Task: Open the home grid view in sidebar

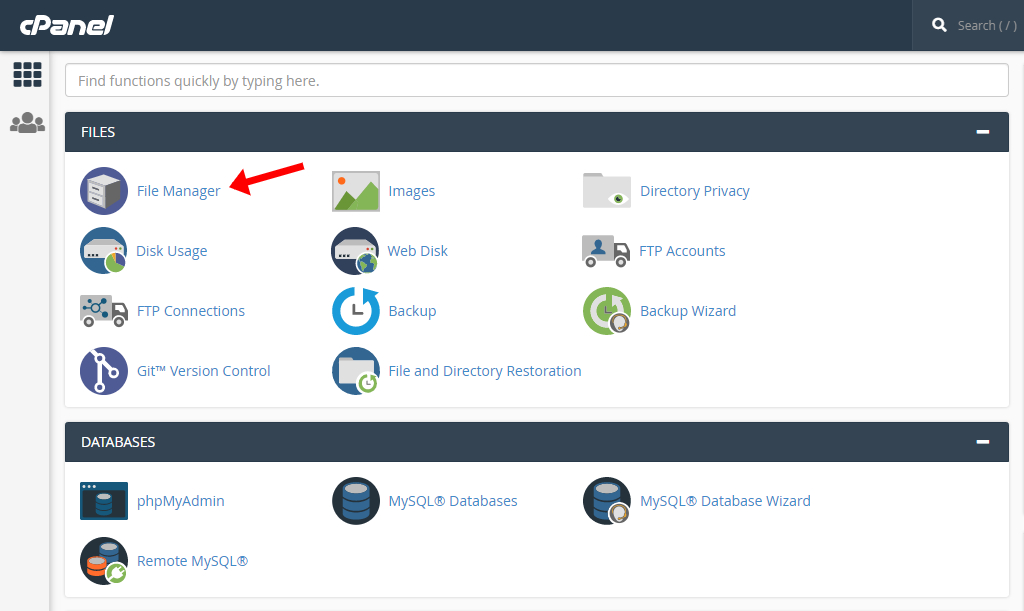Action: pyautogui.click(x=27, y=74)
